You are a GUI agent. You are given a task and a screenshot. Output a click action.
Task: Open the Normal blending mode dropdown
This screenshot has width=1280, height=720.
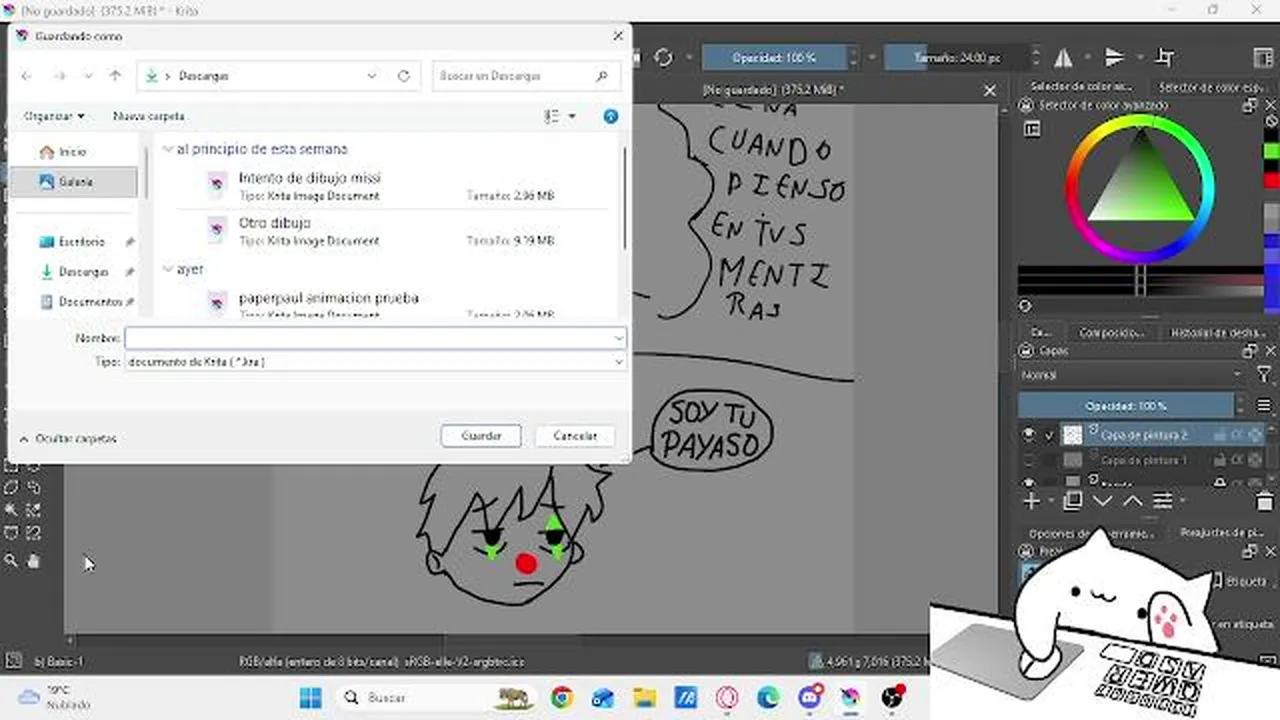(1131, 375)
